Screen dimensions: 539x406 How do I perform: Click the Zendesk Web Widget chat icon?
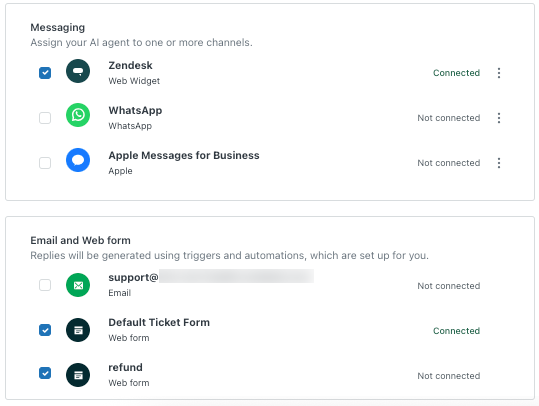click(78, 71)
